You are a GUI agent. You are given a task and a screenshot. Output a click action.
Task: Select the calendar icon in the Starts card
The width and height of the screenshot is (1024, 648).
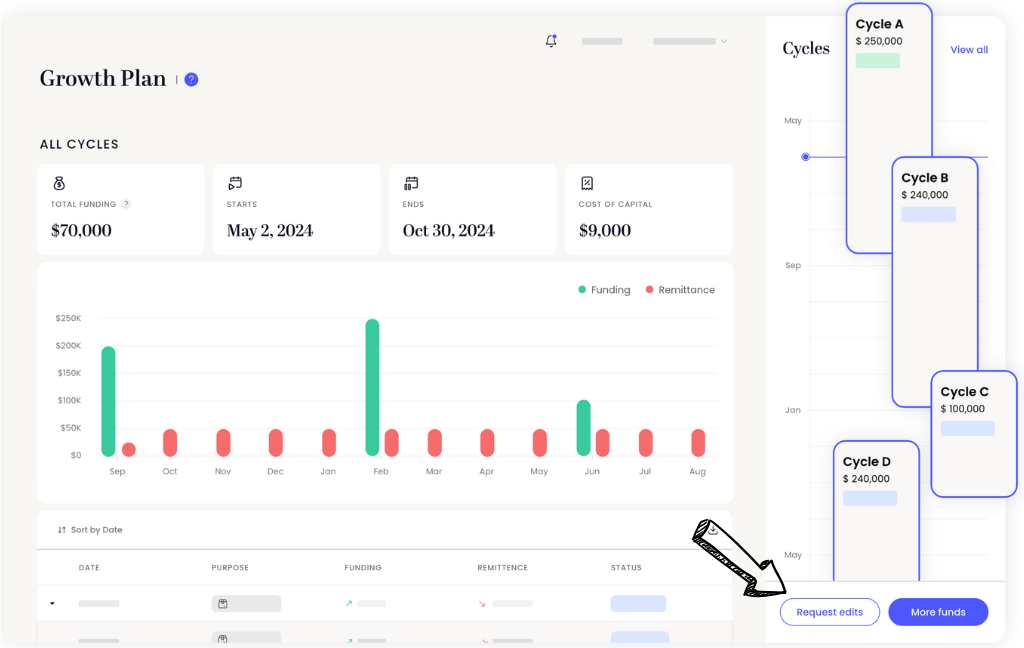coord(234,185)
